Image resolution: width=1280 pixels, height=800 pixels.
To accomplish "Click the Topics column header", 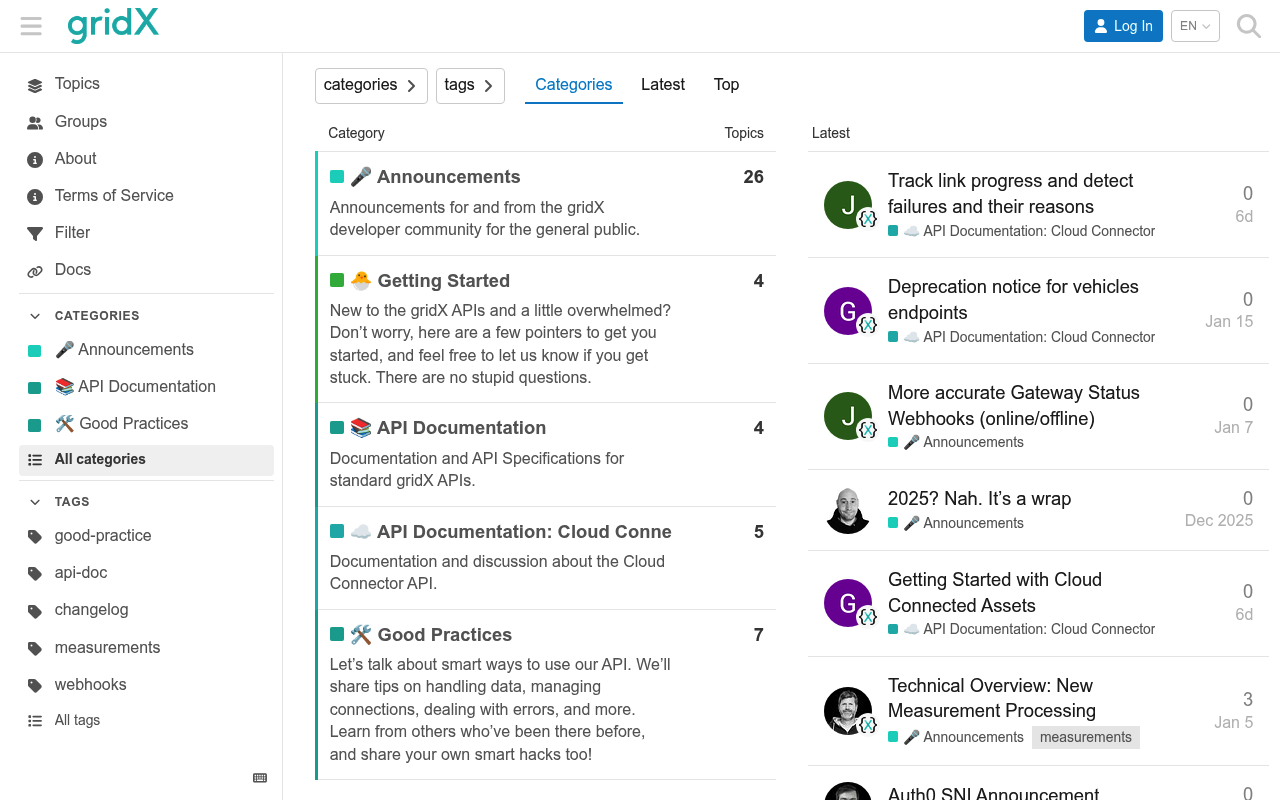I will point(744,133).
